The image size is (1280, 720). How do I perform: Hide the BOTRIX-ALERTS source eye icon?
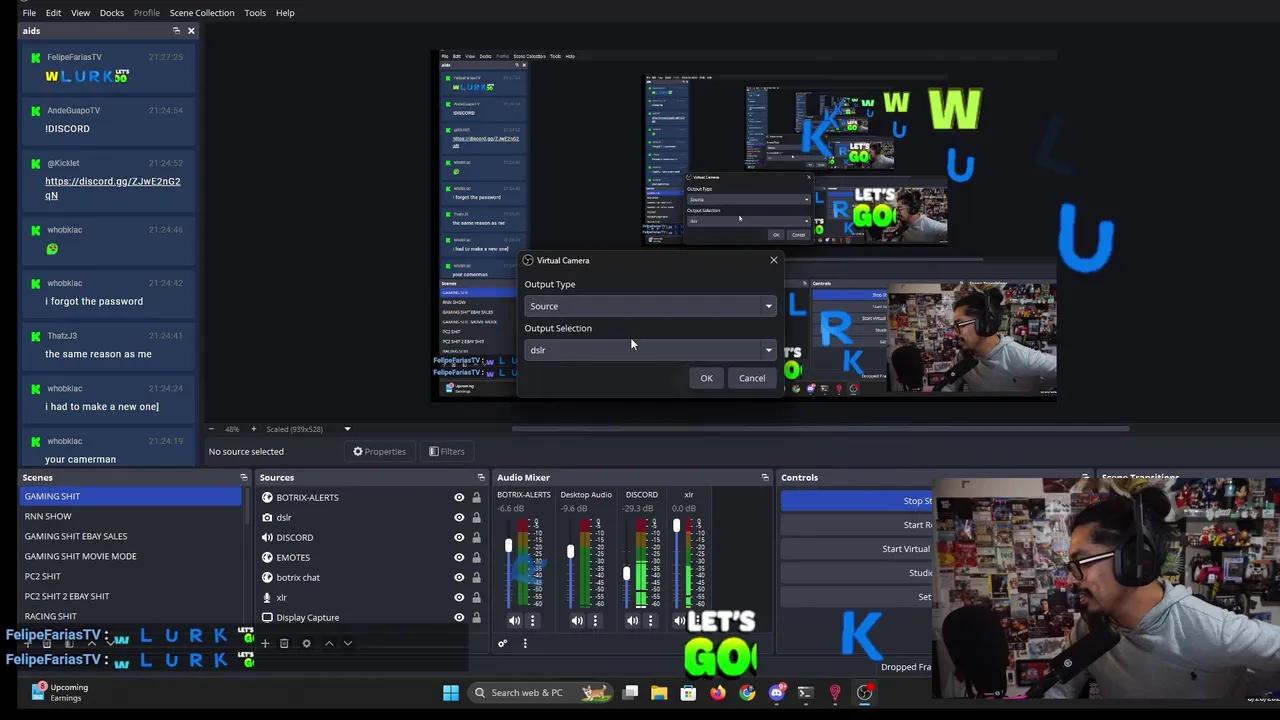click(x=459, y=497)
